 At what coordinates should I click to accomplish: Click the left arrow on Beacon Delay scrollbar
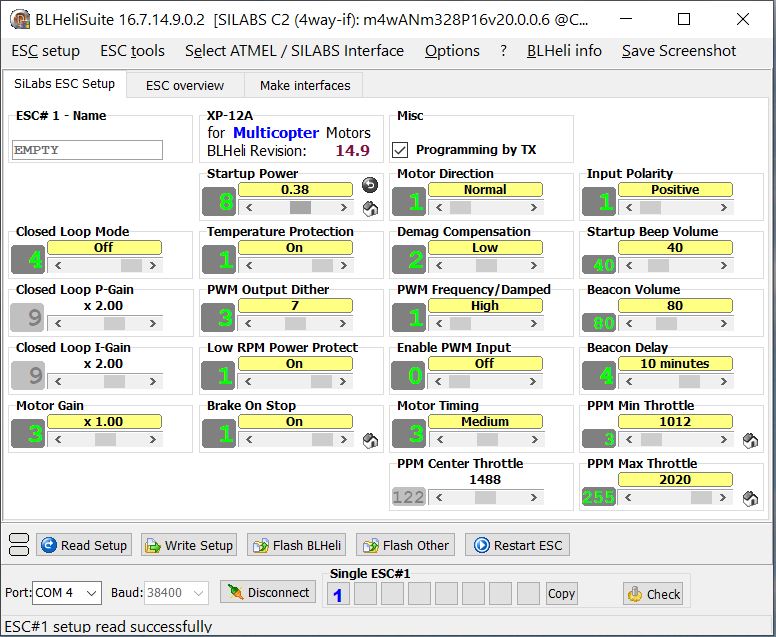tap(627, 382)
